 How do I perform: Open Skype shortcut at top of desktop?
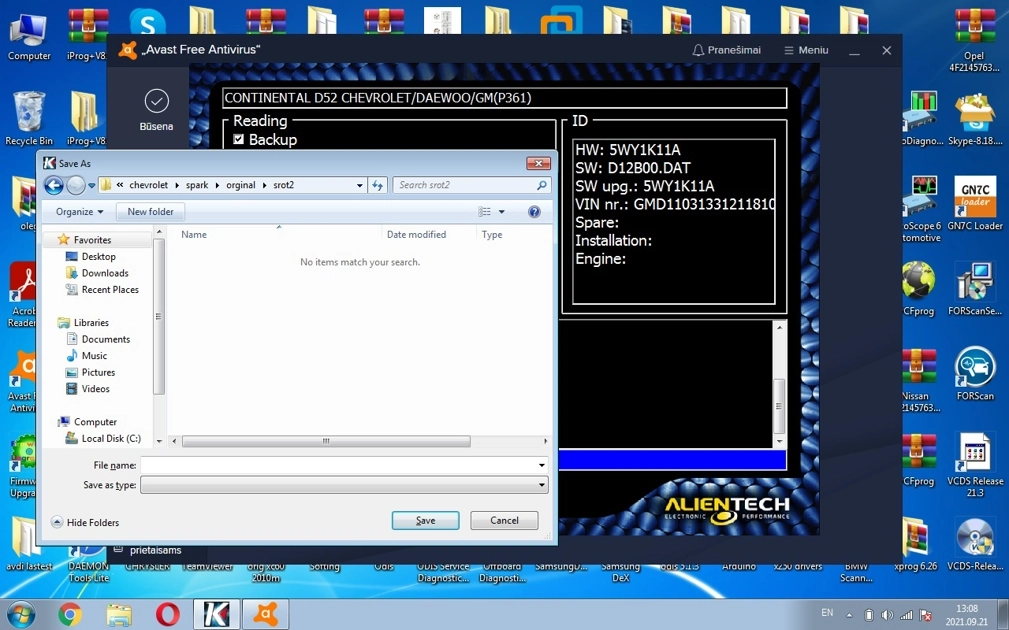click(147, 22)
